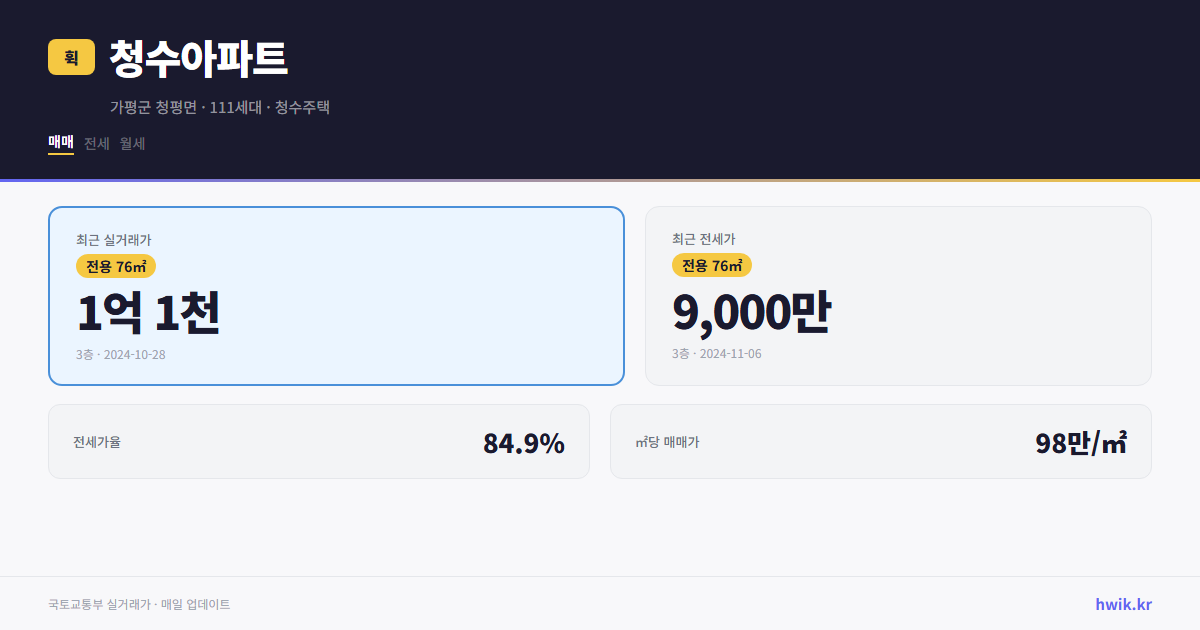Viewport: 1200px width, 630px height.
Task: Select the active 매매 tab
Action: click(x=60, y=143)
